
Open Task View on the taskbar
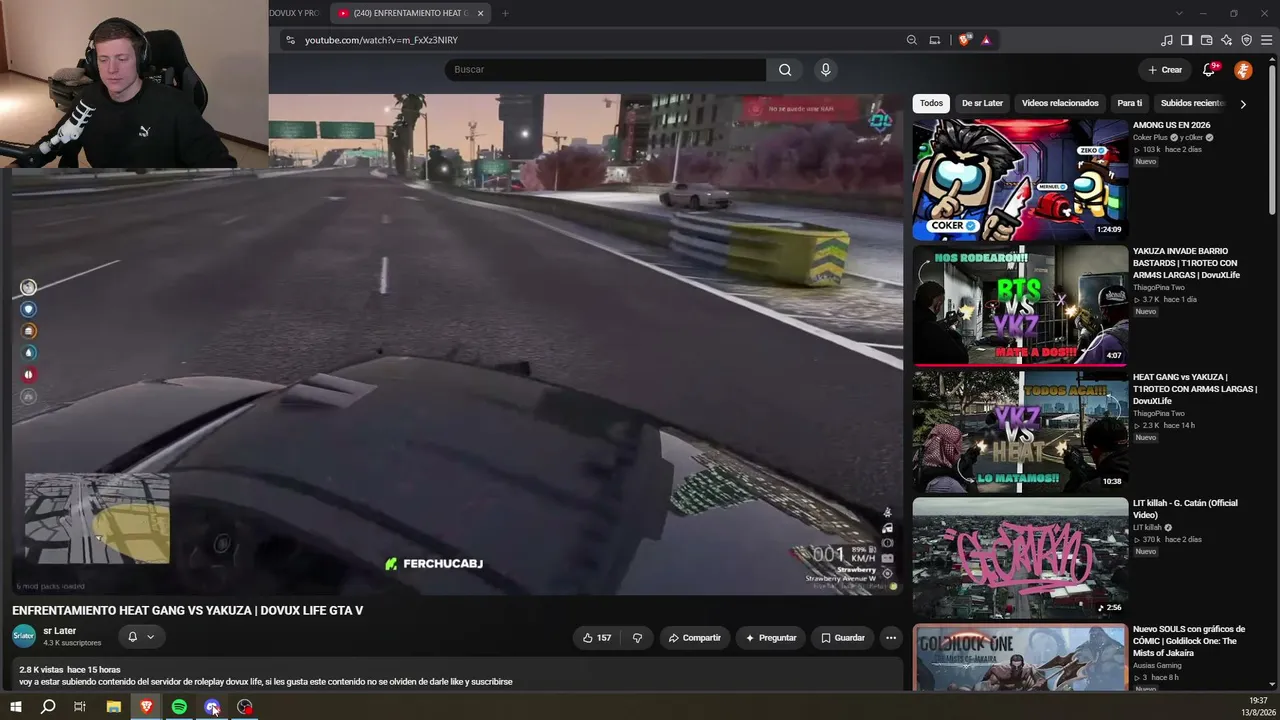[80, 707]
